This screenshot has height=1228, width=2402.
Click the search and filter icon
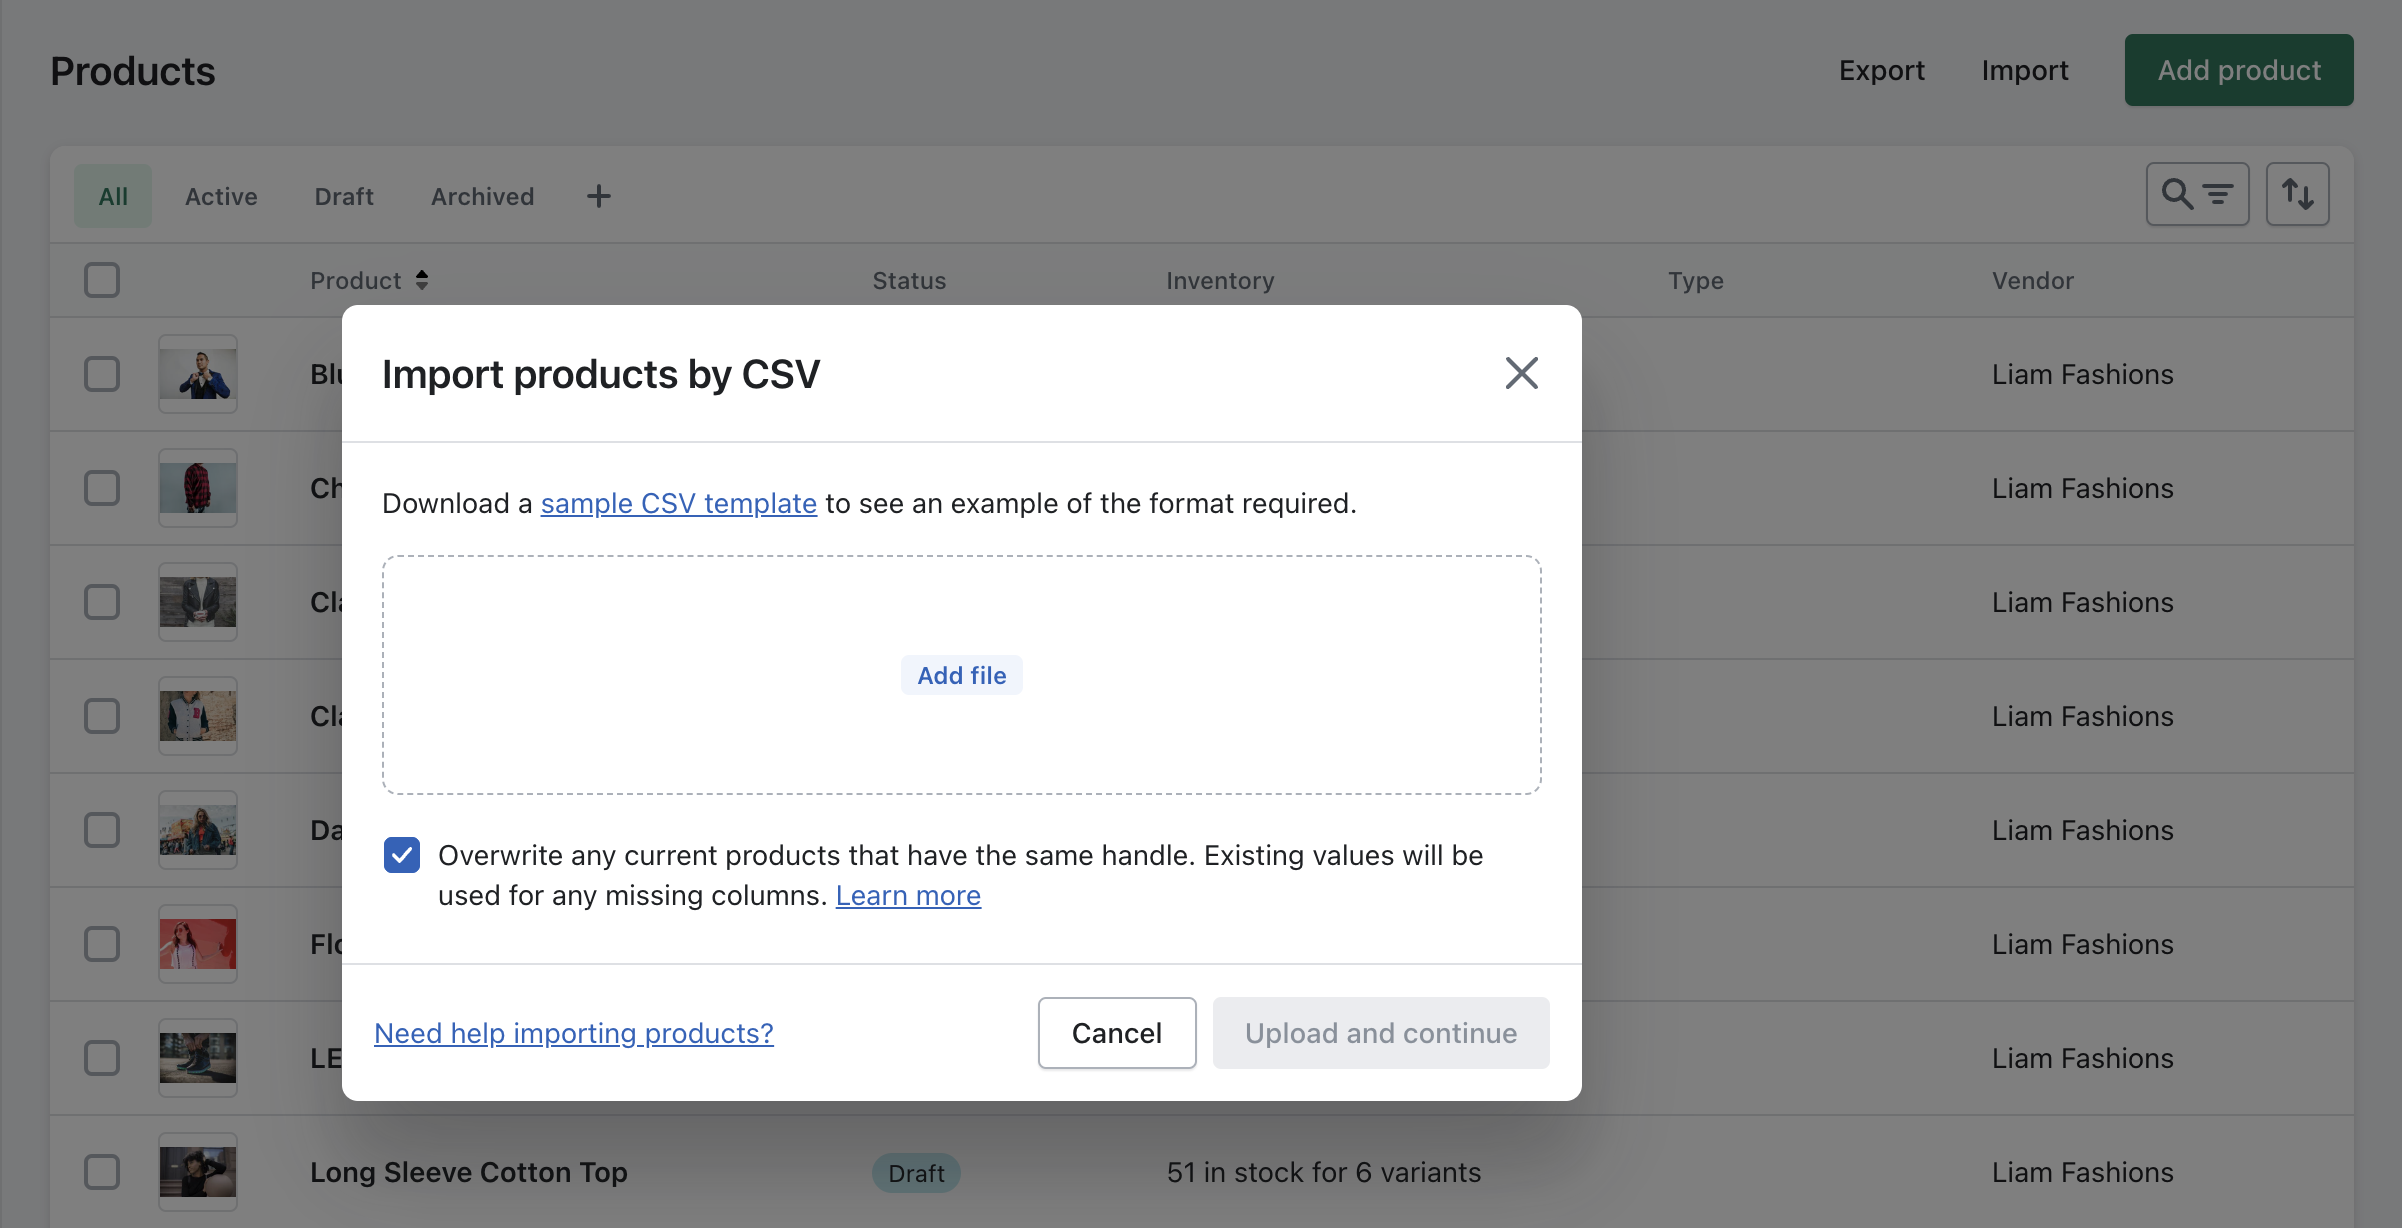(x=2197, y=193)
